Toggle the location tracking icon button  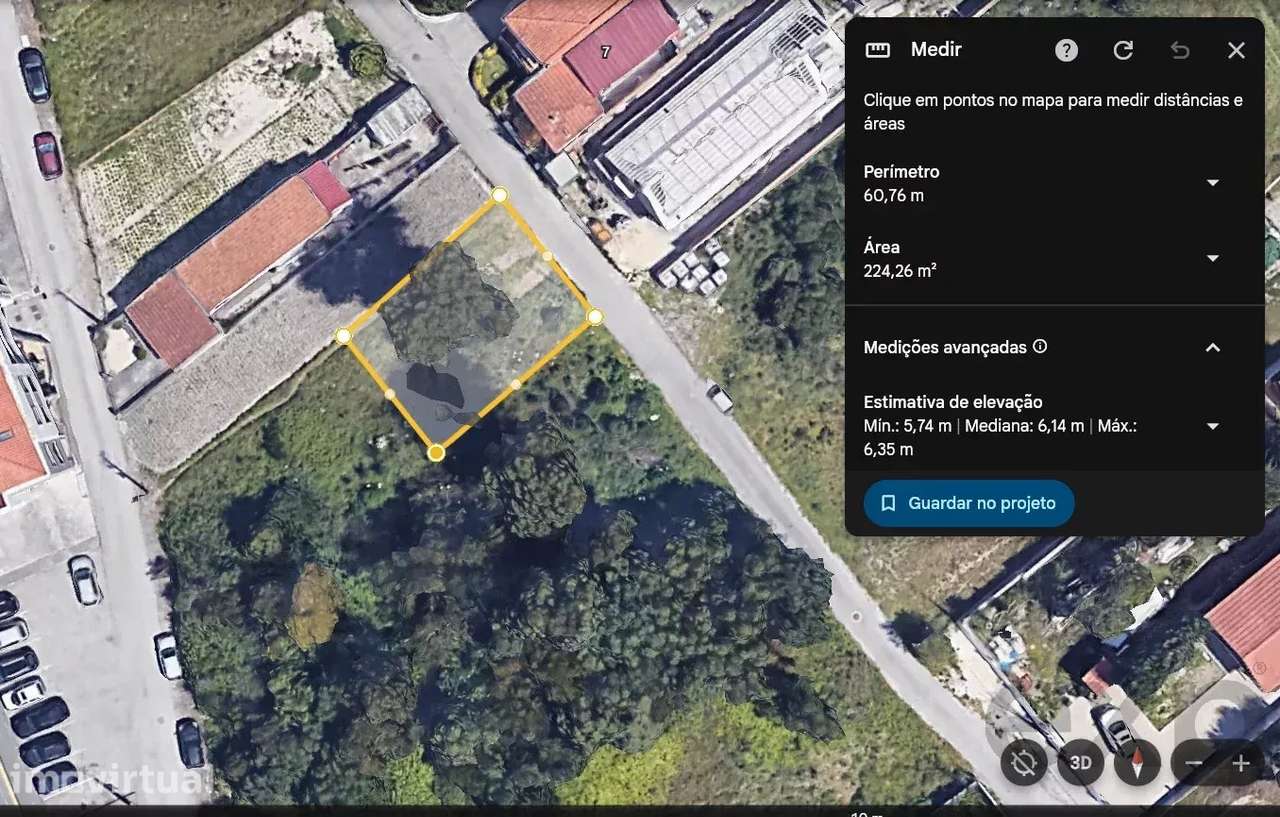point(1024,763)
